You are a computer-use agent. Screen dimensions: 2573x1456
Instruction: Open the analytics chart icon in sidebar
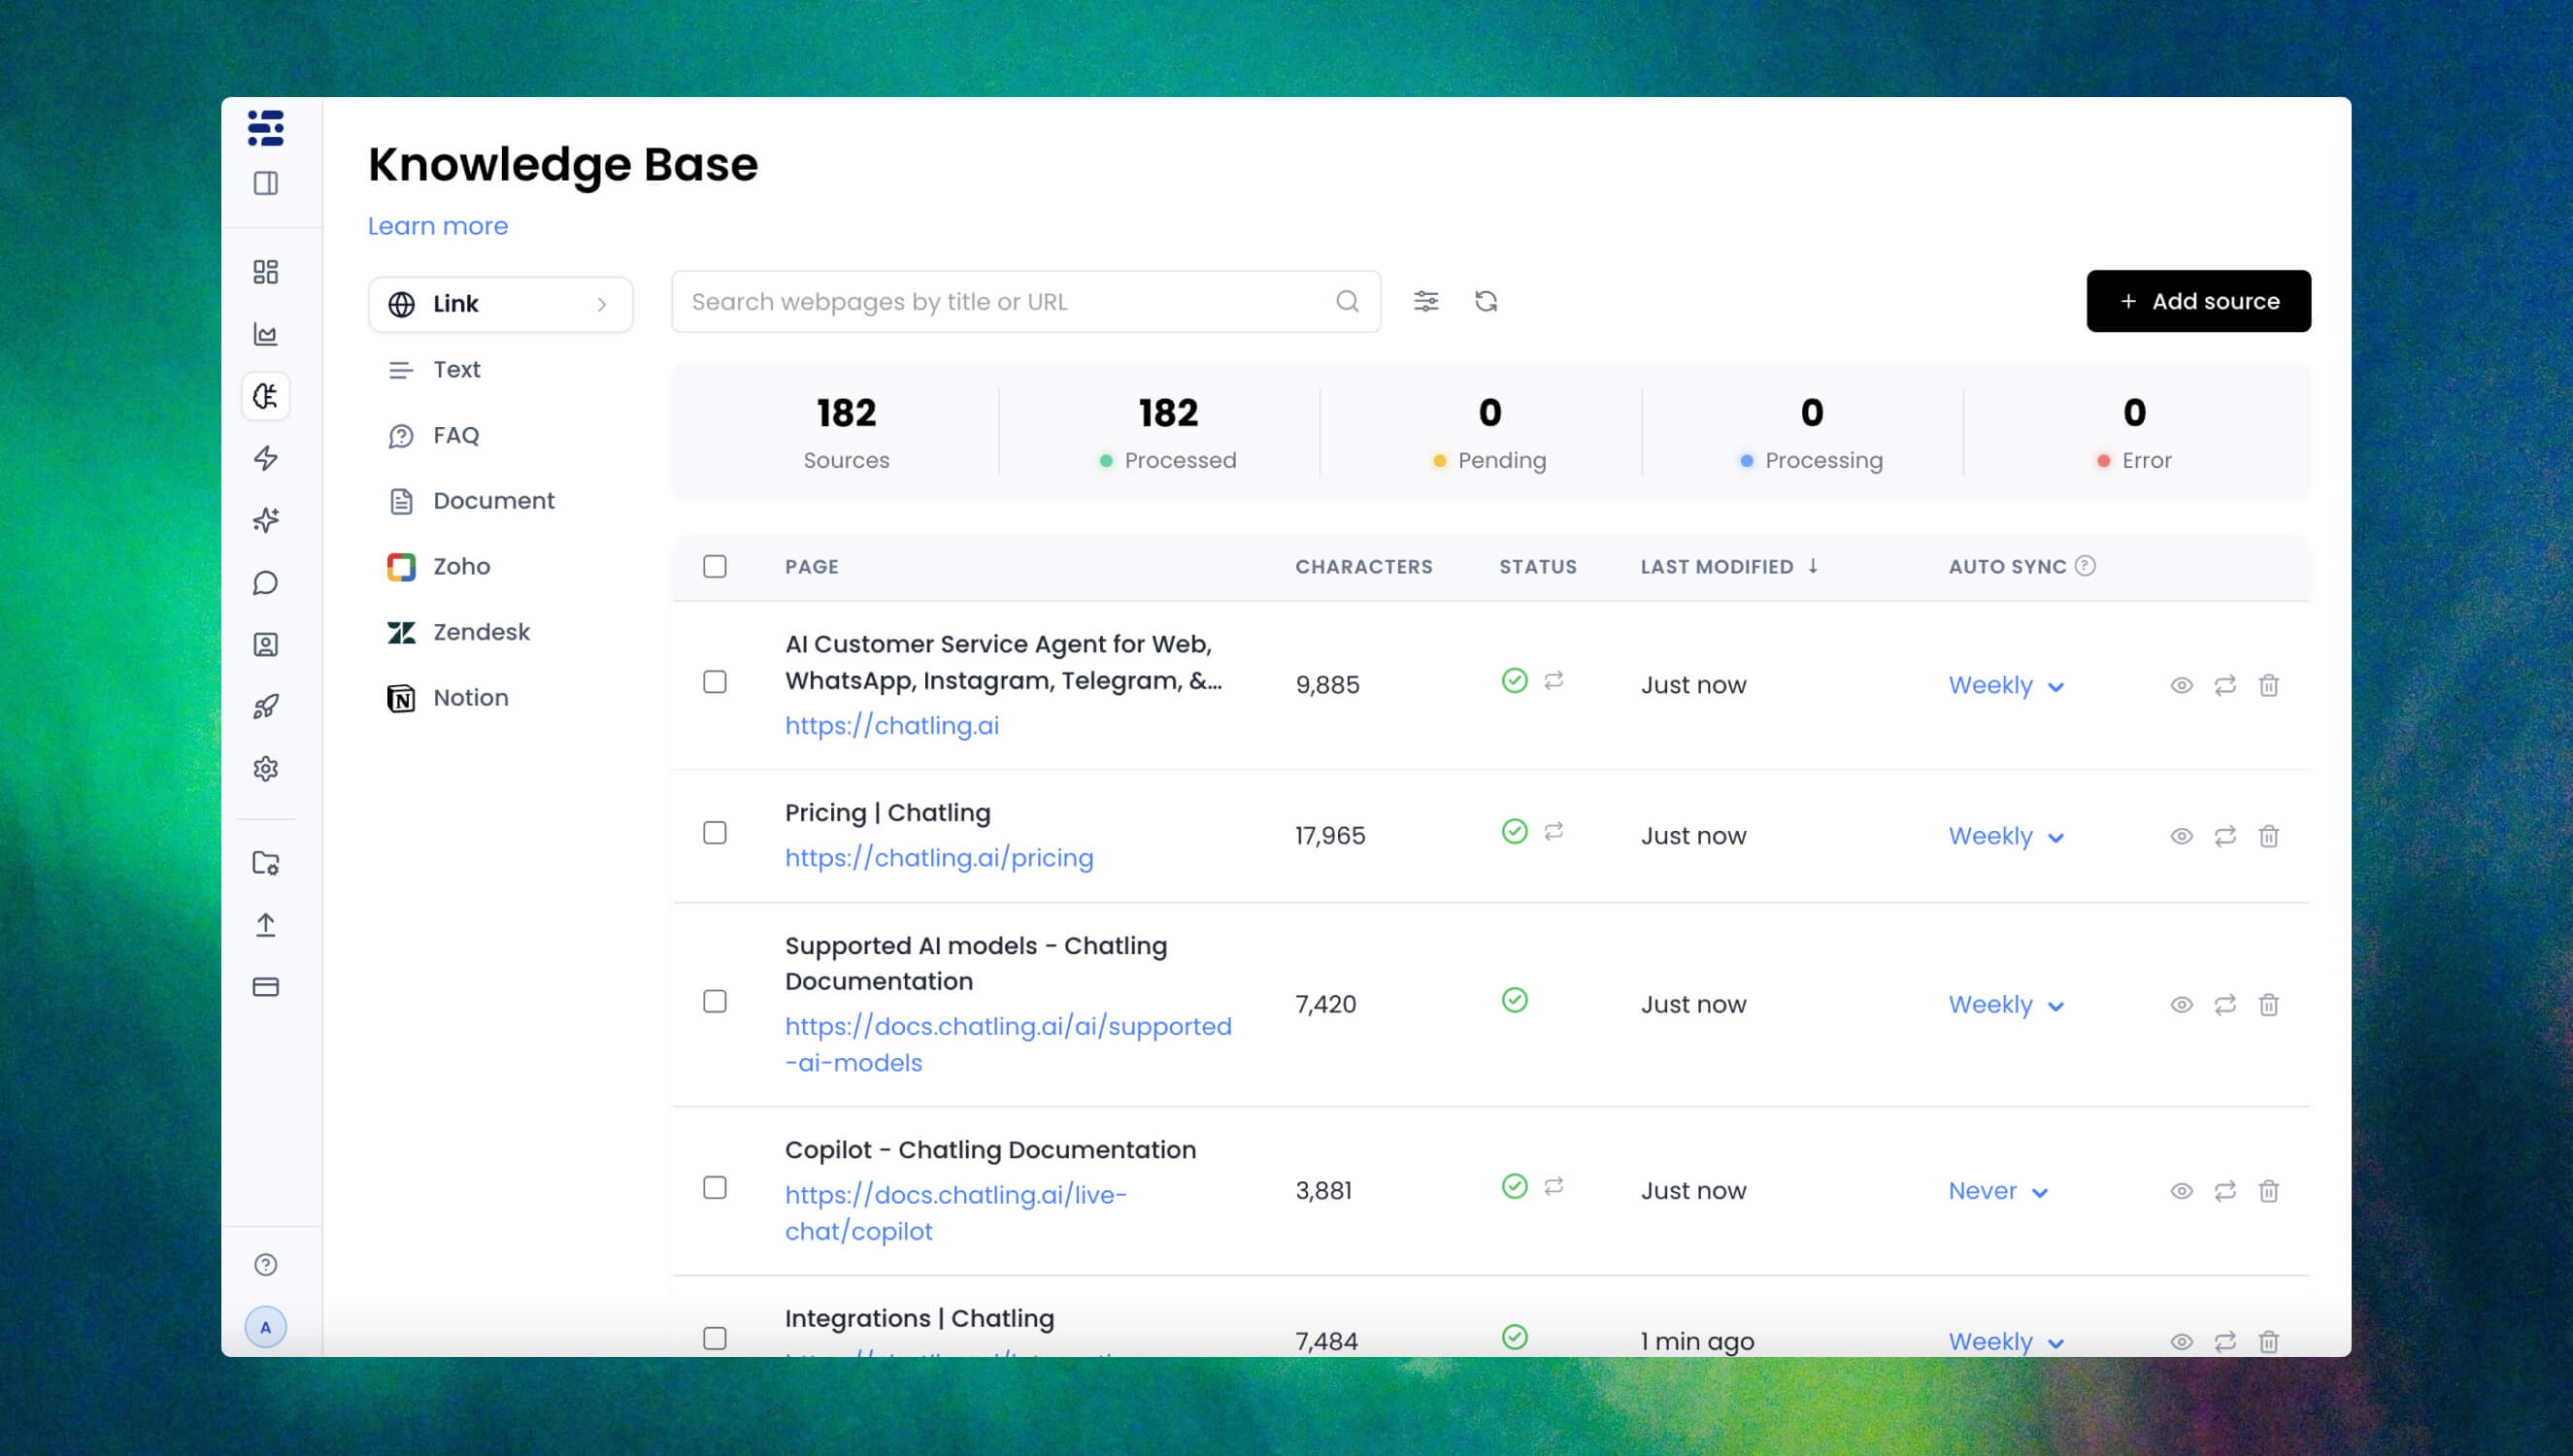[265, 334]
